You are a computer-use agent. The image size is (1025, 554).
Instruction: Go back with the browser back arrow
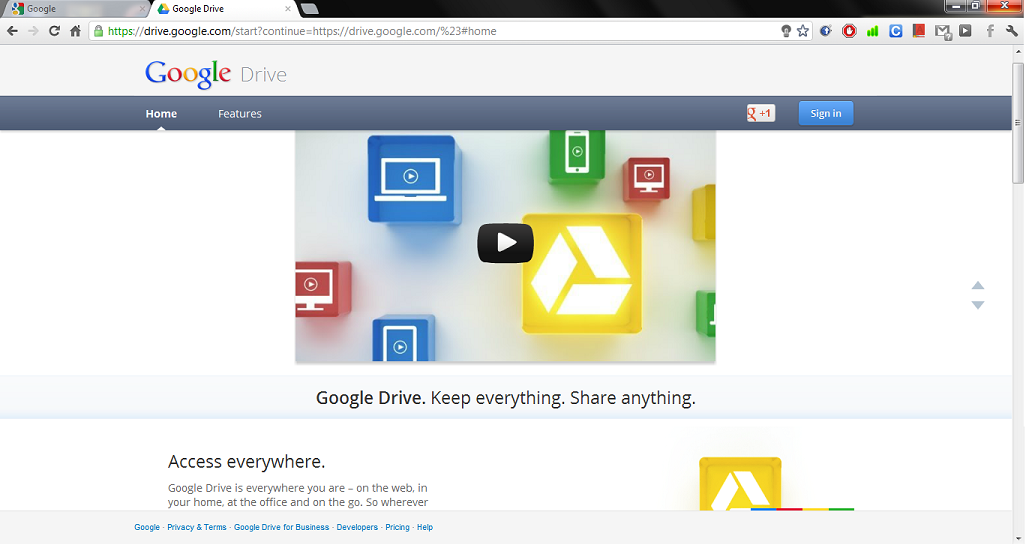[x=12, y=31]
